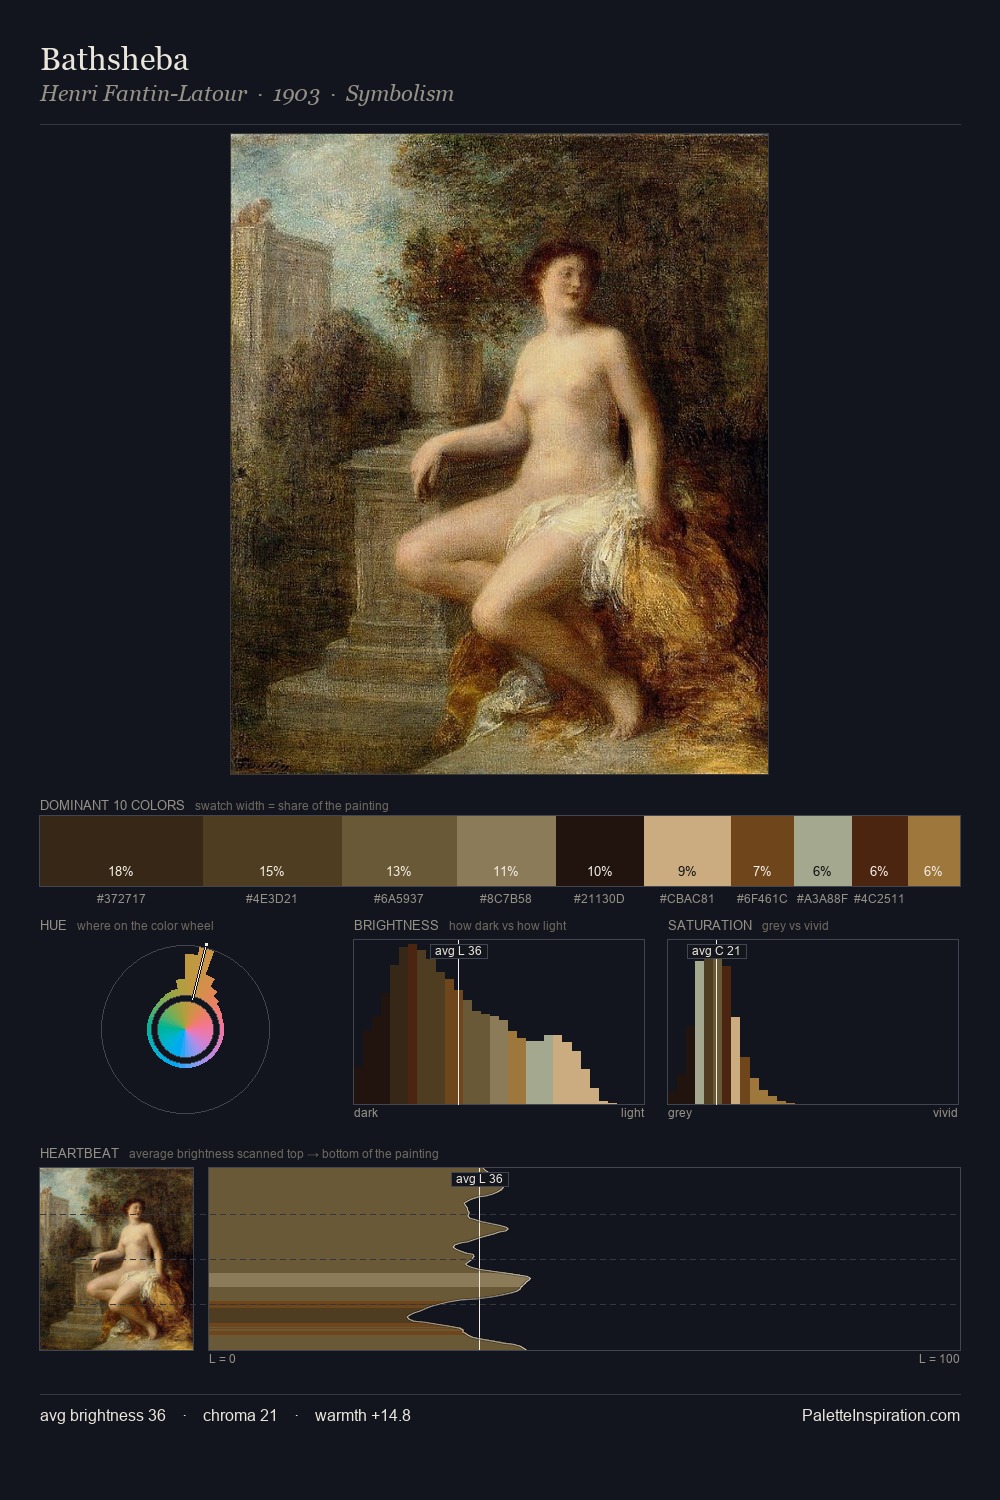The image size is (1000, 1500).
Task: Click the 'grey' axis label under Saturation
Action: coord(680,1112)
